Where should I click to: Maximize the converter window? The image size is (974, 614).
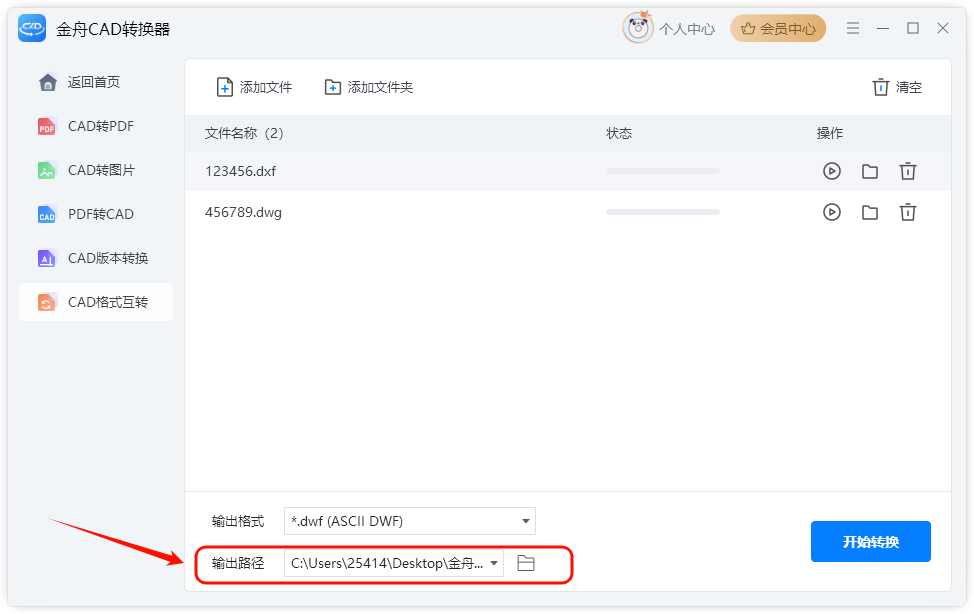[x=913, y=28]
